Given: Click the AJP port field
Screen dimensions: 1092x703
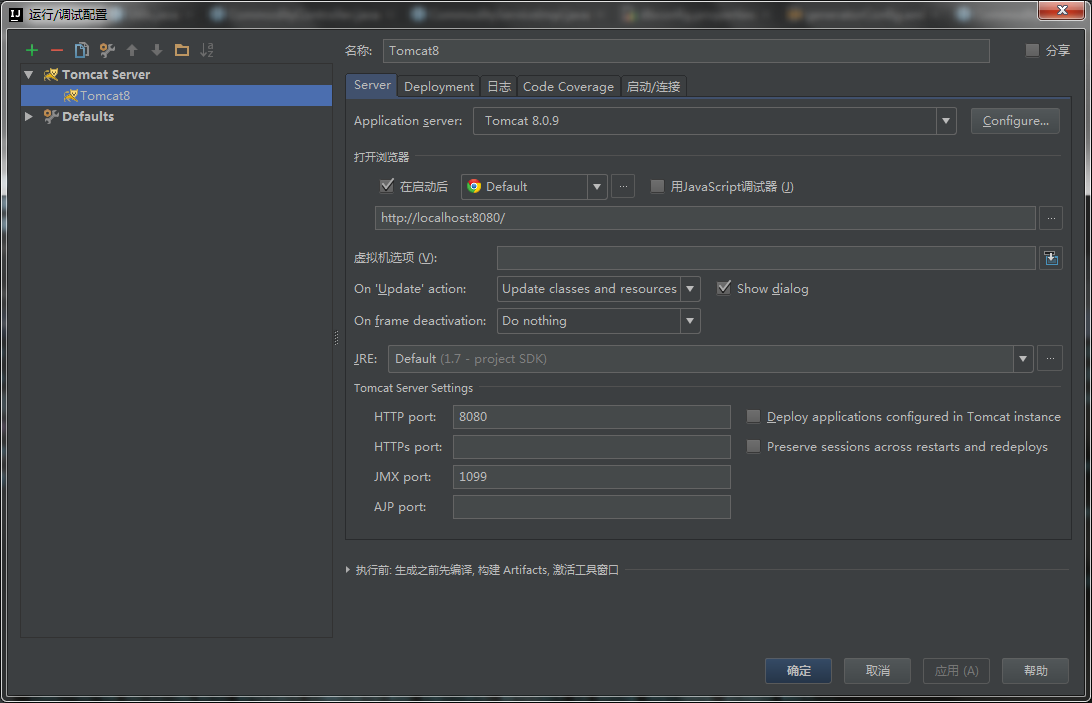Looking at the screenshot, I should (x=591, y=507).
